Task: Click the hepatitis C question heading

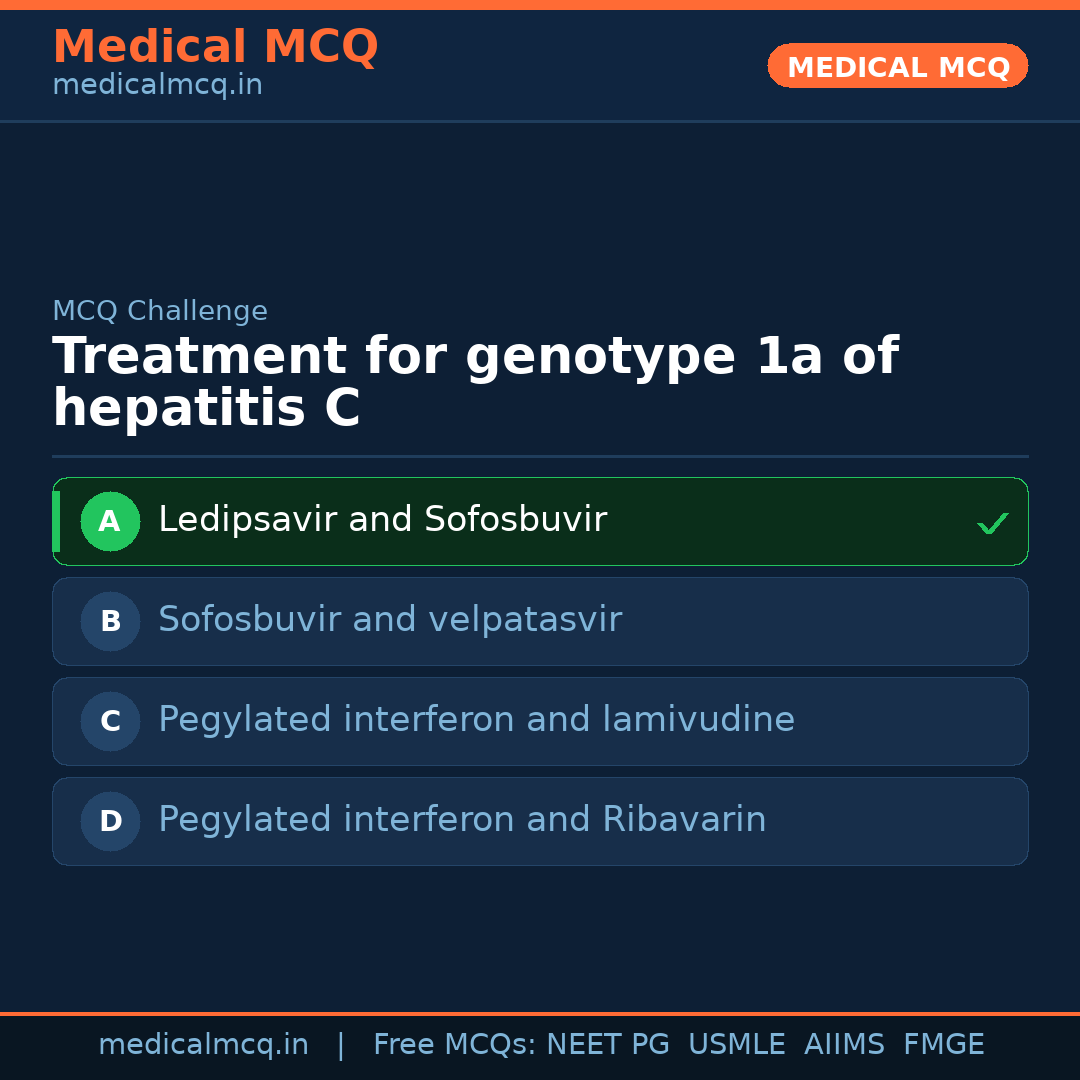Action: 475,383
